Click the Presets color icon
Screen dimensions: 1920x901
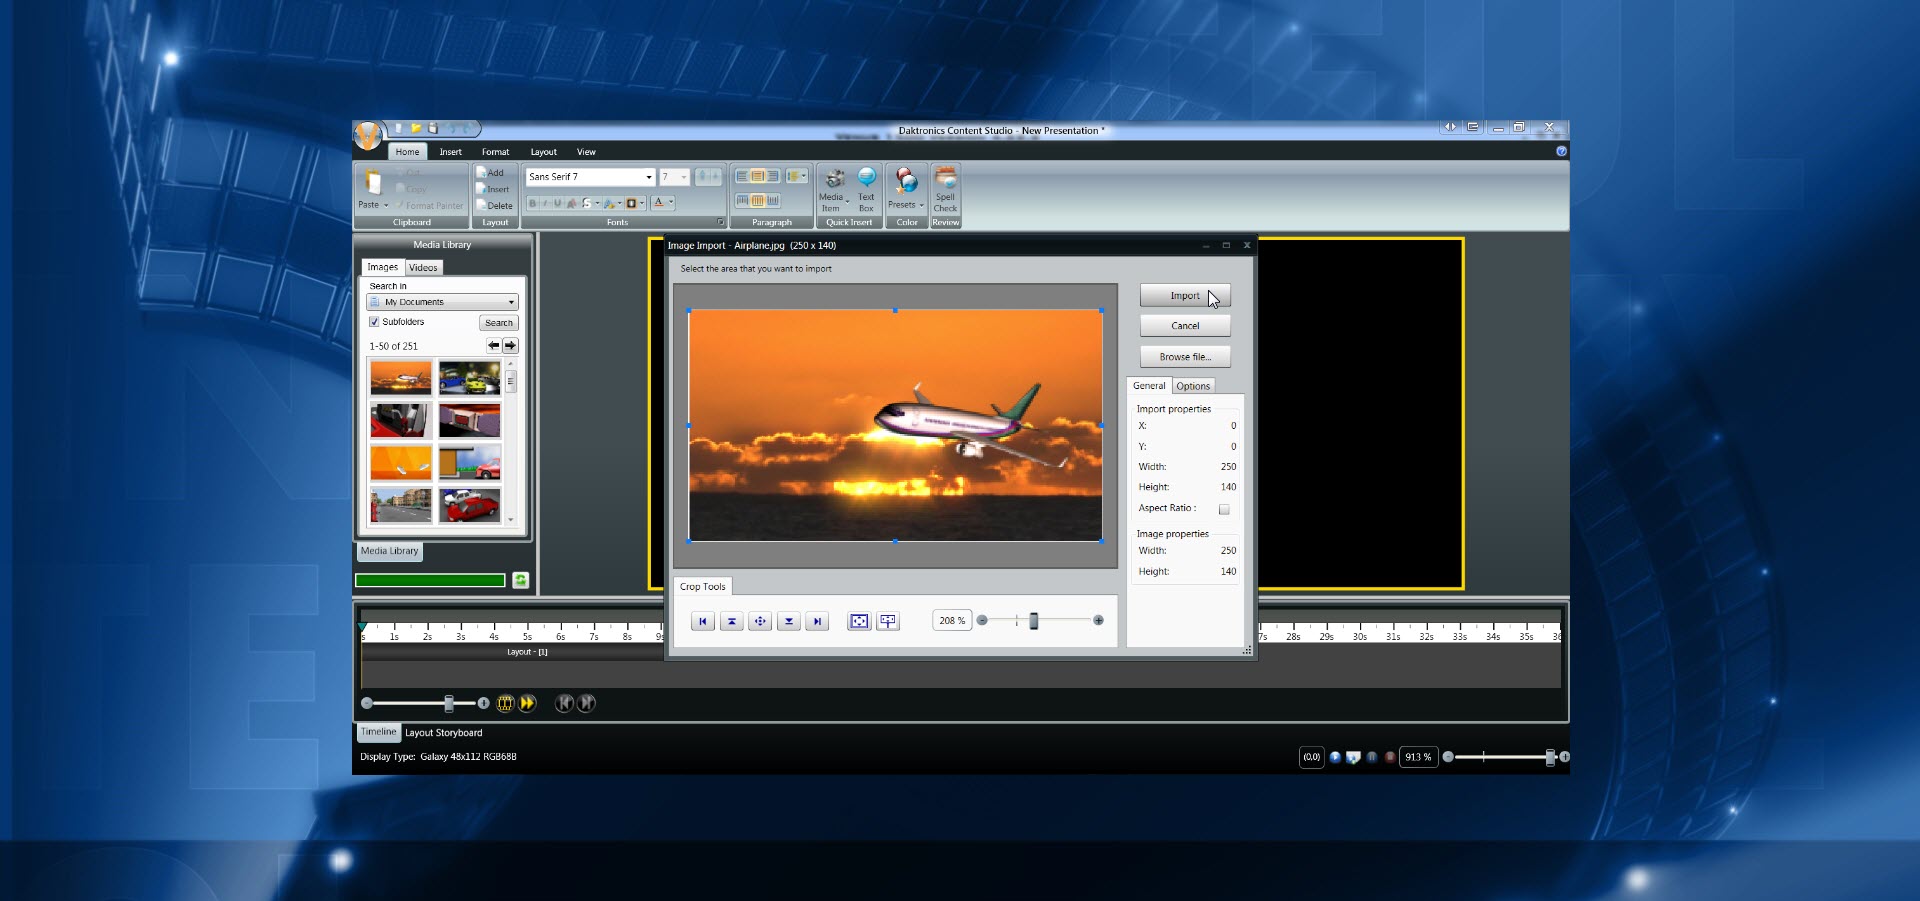[x=905, y=179]
